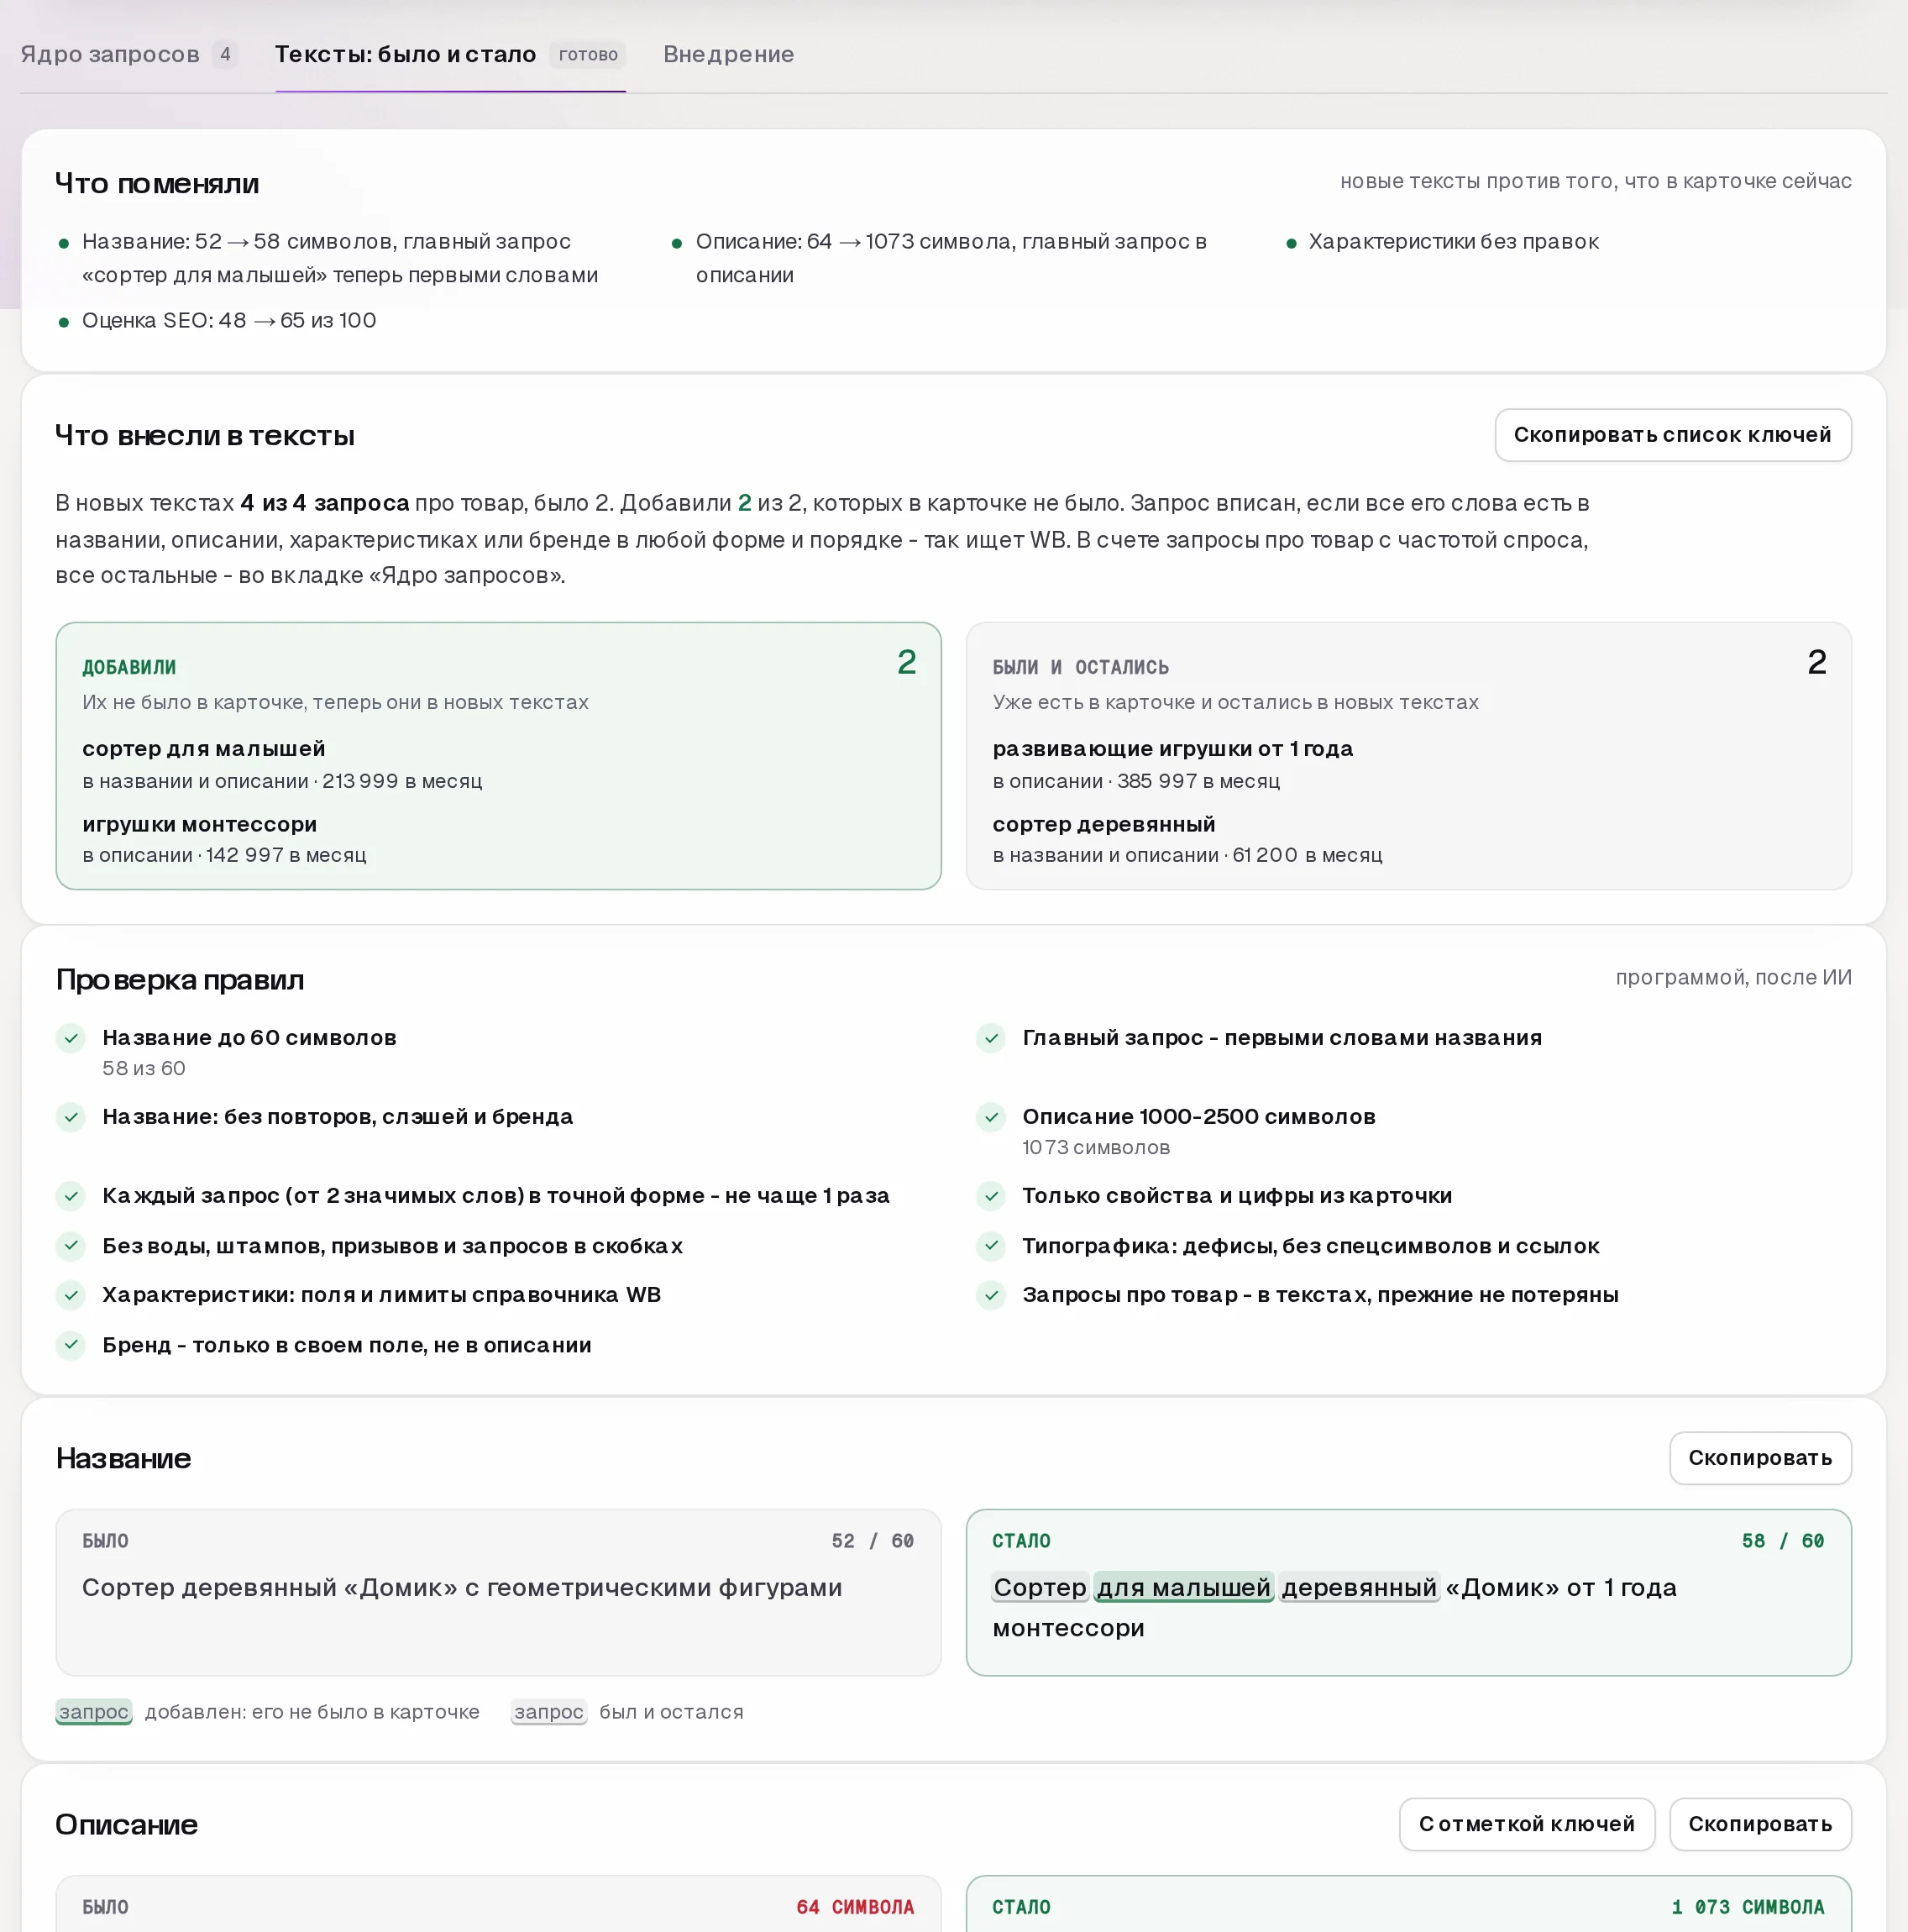Screen dimensions: 1908x1932
Task: Click the query «игрушки монтессори»
Action: click(199, 824)
